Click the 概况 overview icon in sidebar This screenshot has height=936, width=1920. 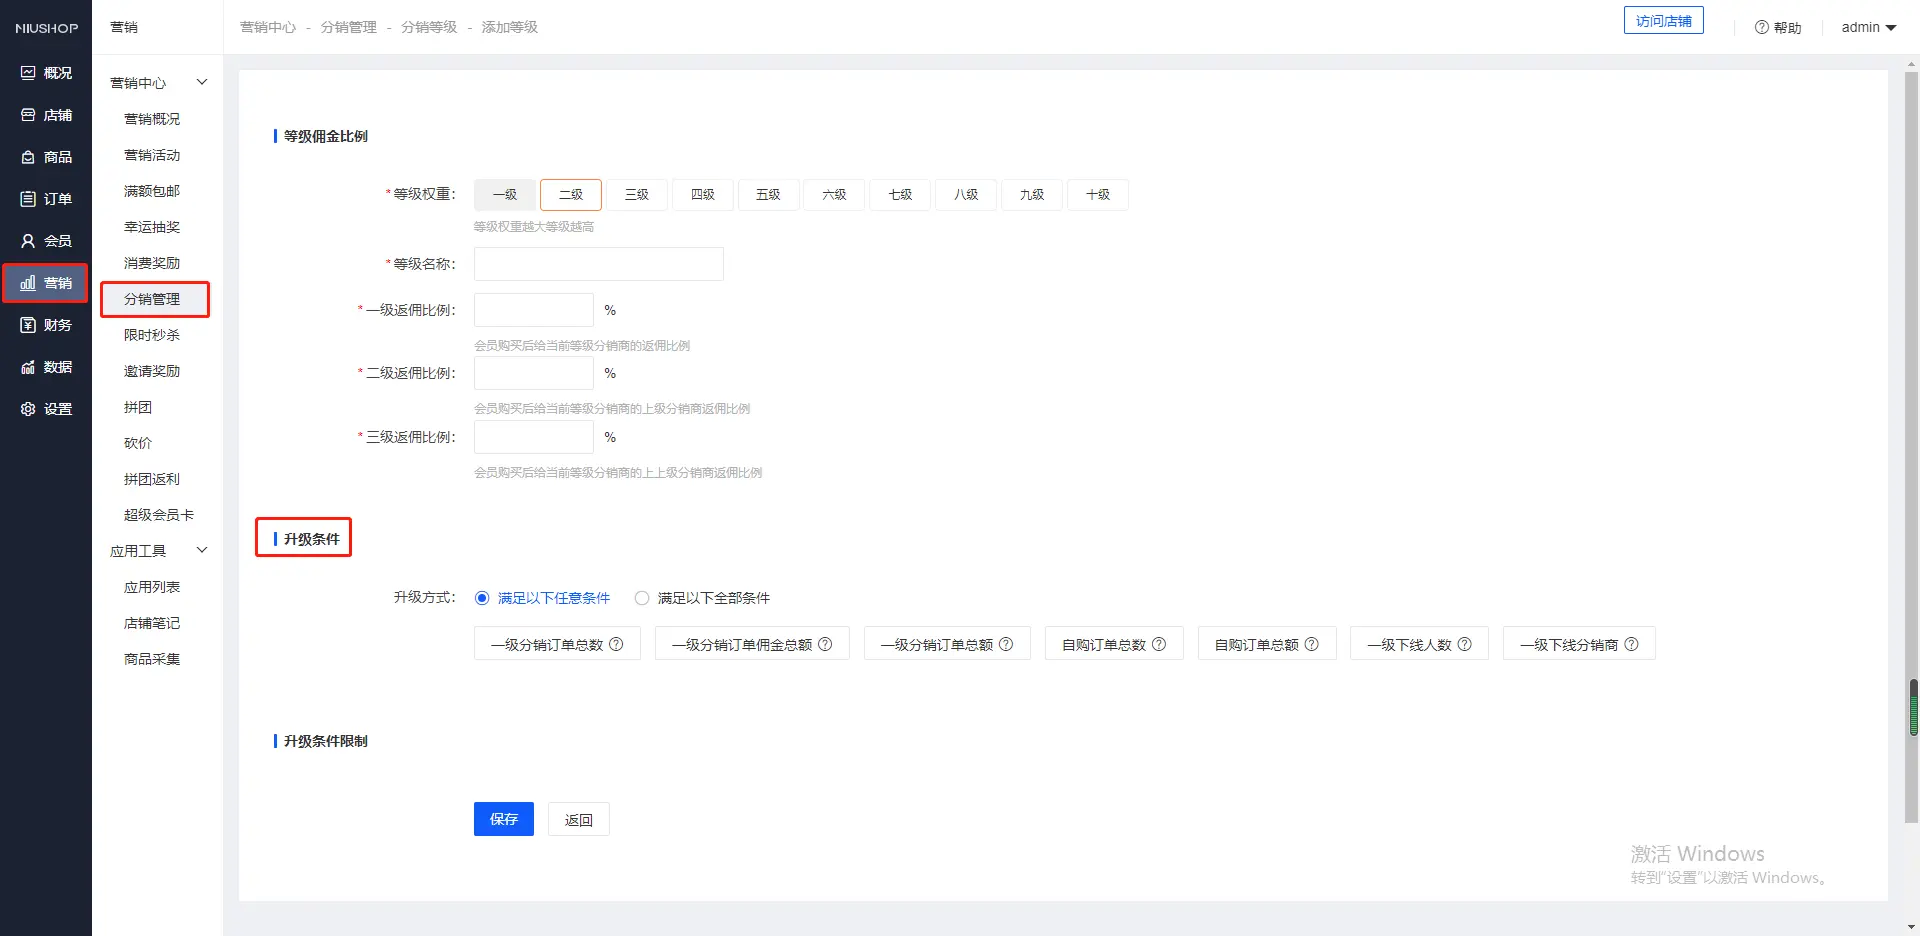[x=28, y=73]
